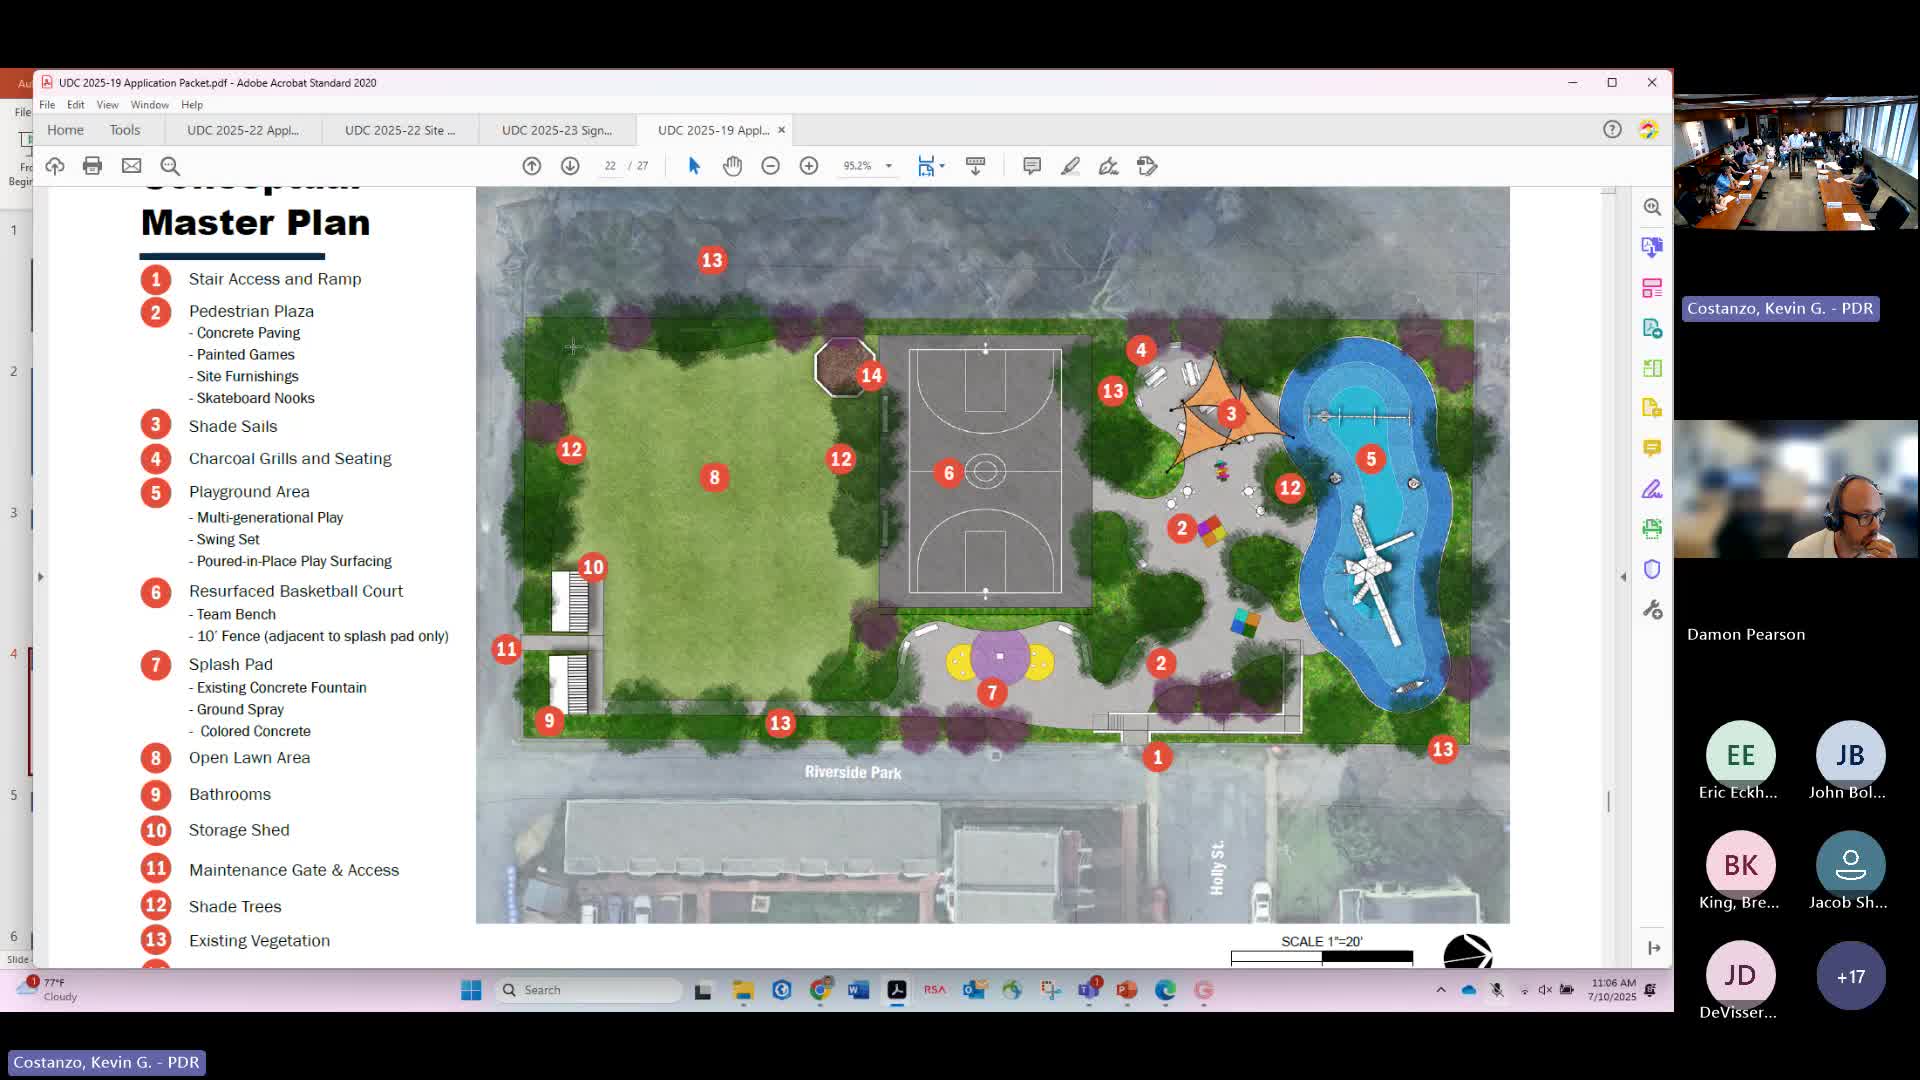This screenshot has height=1080, width=1920.
Task: Collapse the right tools pane arrow
Action: (1623, 577)
